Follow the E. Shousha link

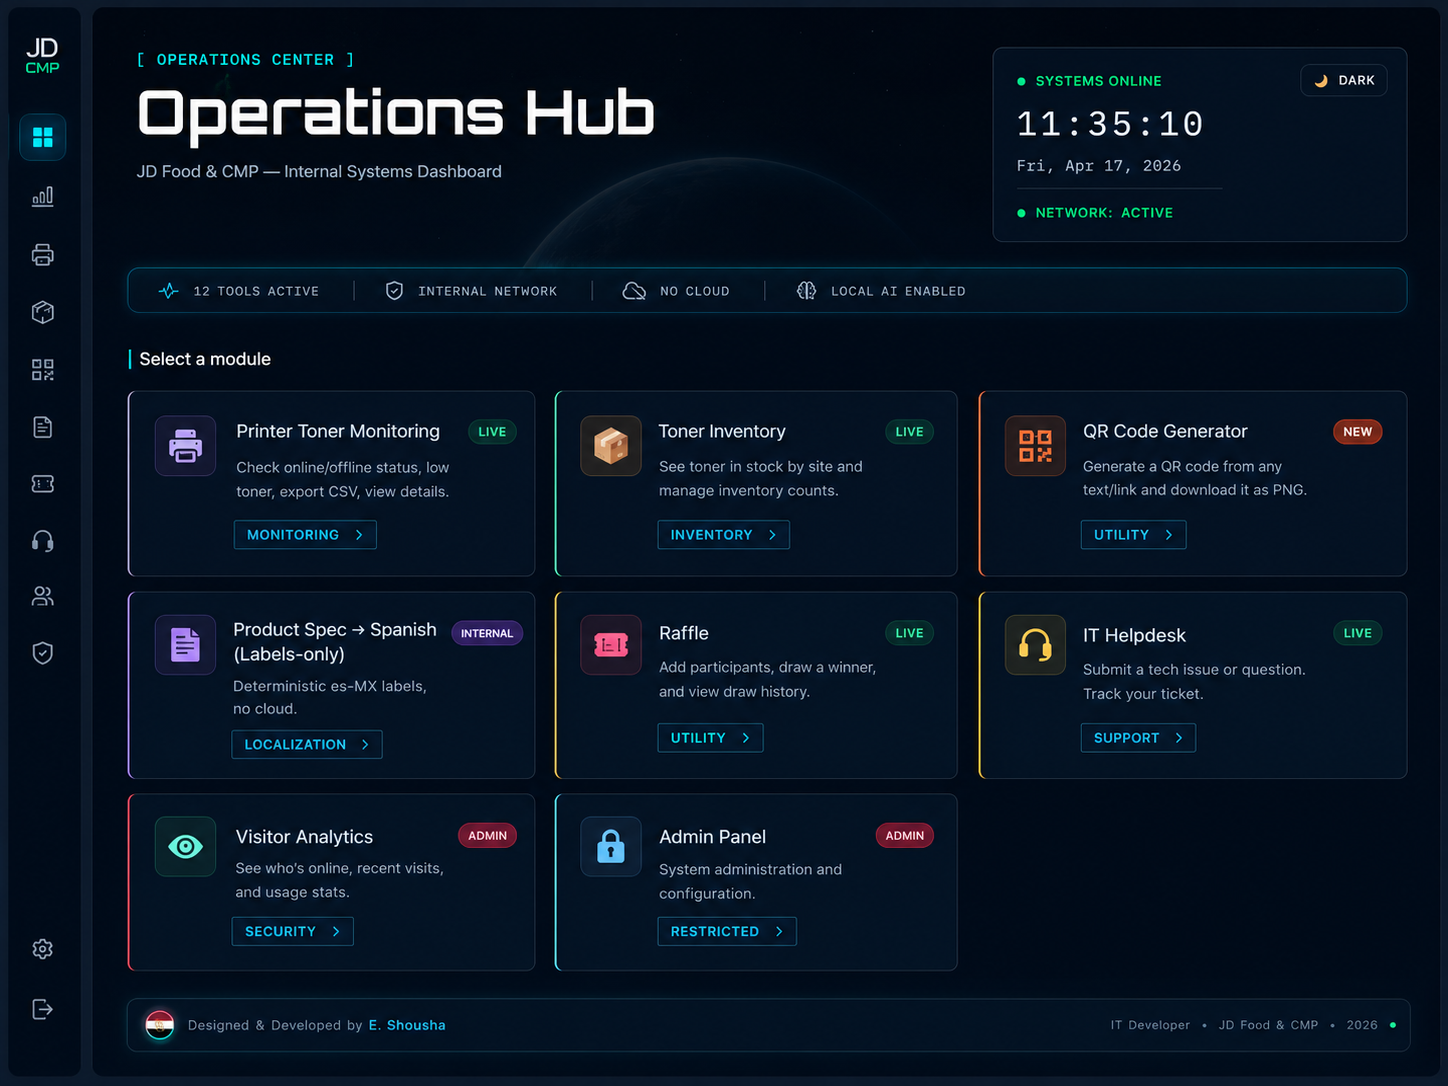coord(407,1025)
